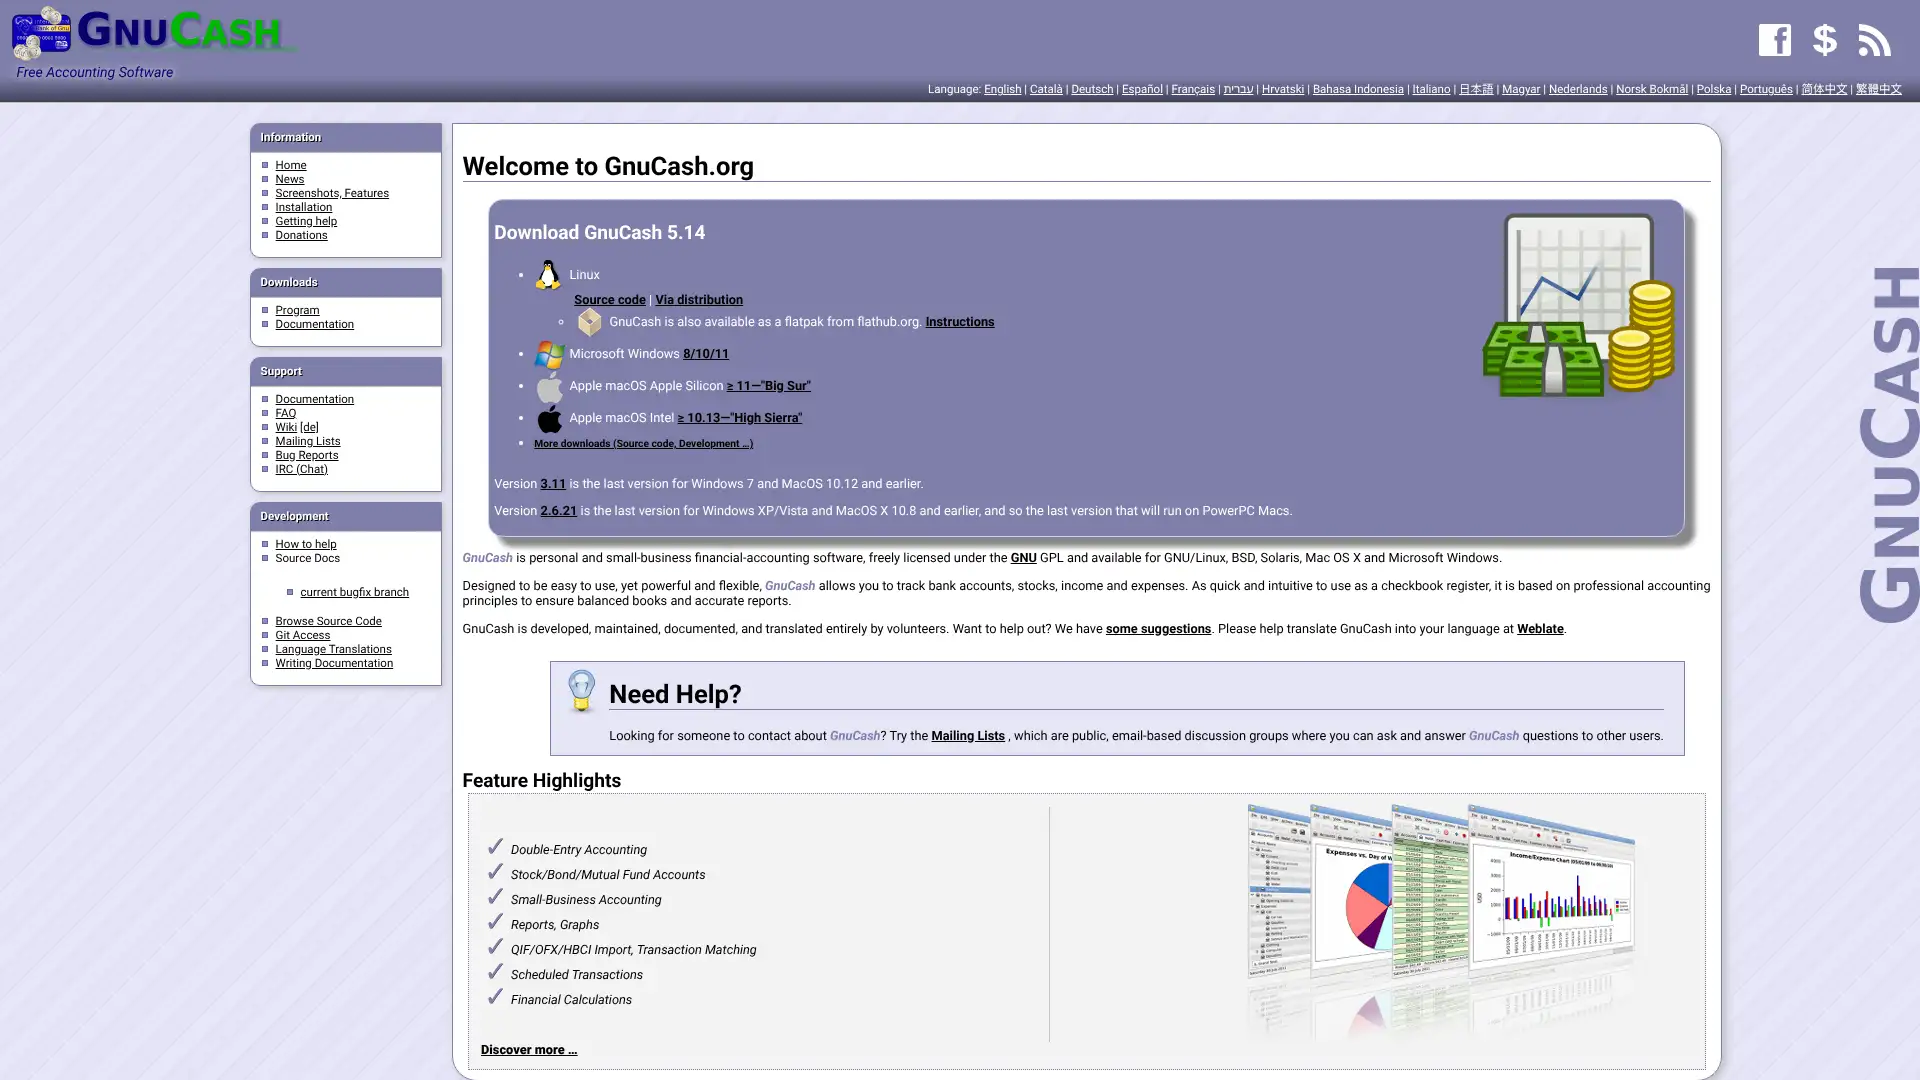Image resolution: width=1920 pixels, height=1080 pixels.
Task: Click the money and chart illustration
Action: pos(1578,305)
